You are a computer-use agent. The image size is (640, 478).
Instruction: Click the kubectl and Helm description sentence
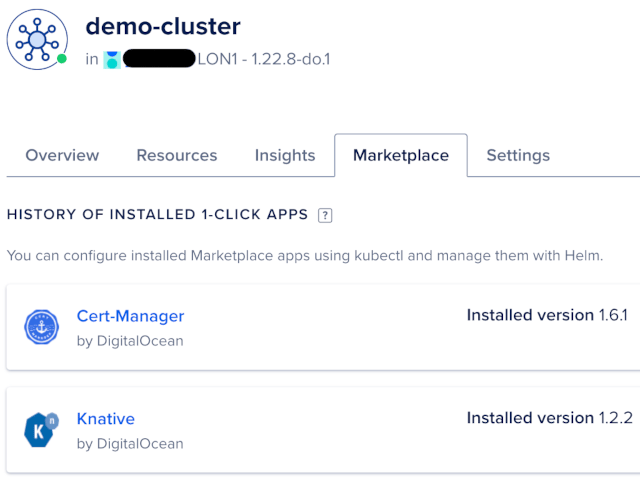[305, 256]
